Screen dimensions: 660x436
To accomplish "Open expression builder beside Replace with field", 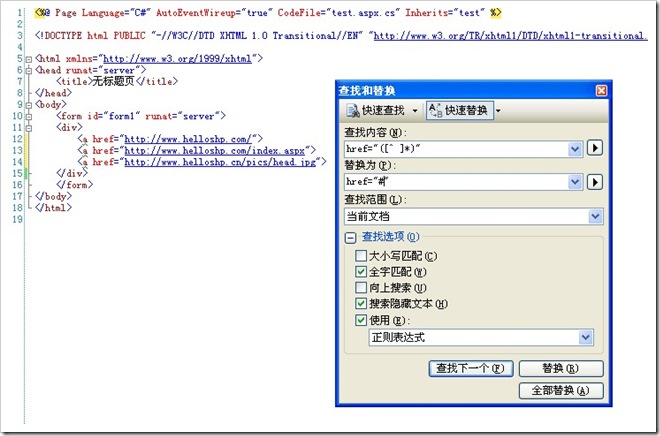I will tap(595, 182).
